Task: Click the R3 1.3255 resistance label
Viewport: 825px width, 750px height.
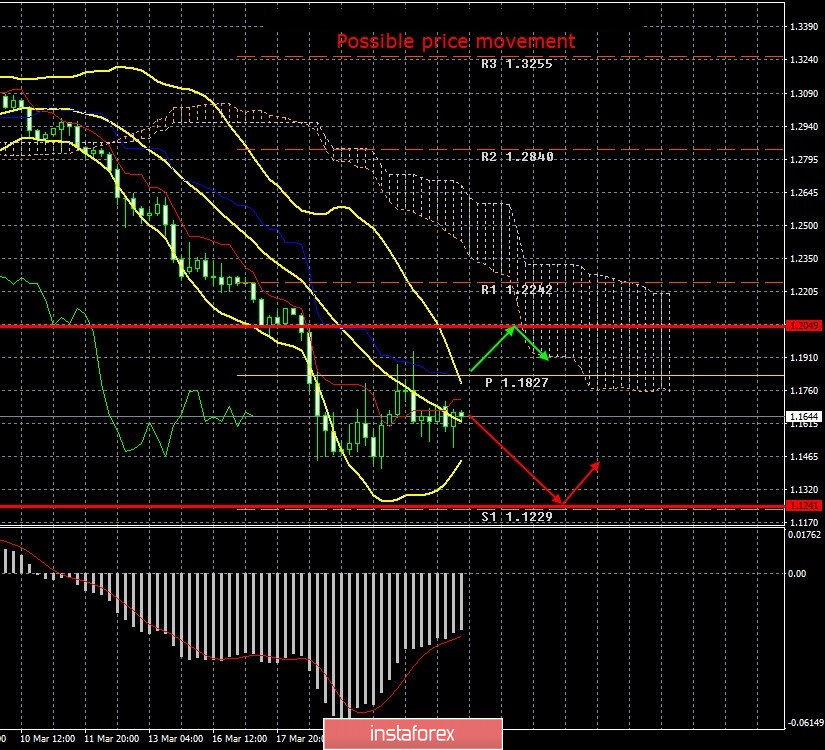Action: (x=517, y=64)
